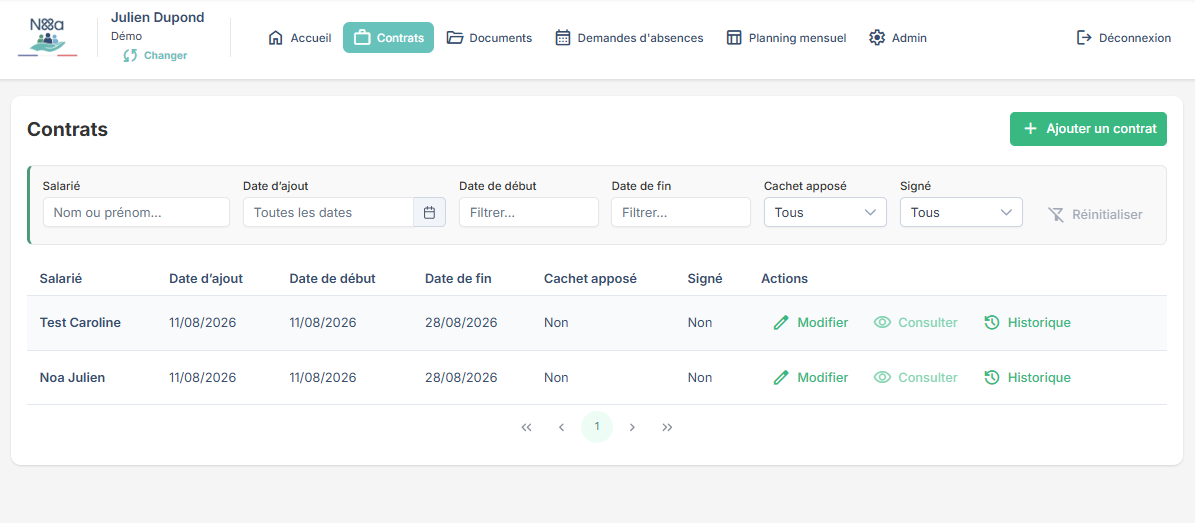Viewport: 1195px width, 523px height.
Task: Go to Accueil home page
Action: 300,37
